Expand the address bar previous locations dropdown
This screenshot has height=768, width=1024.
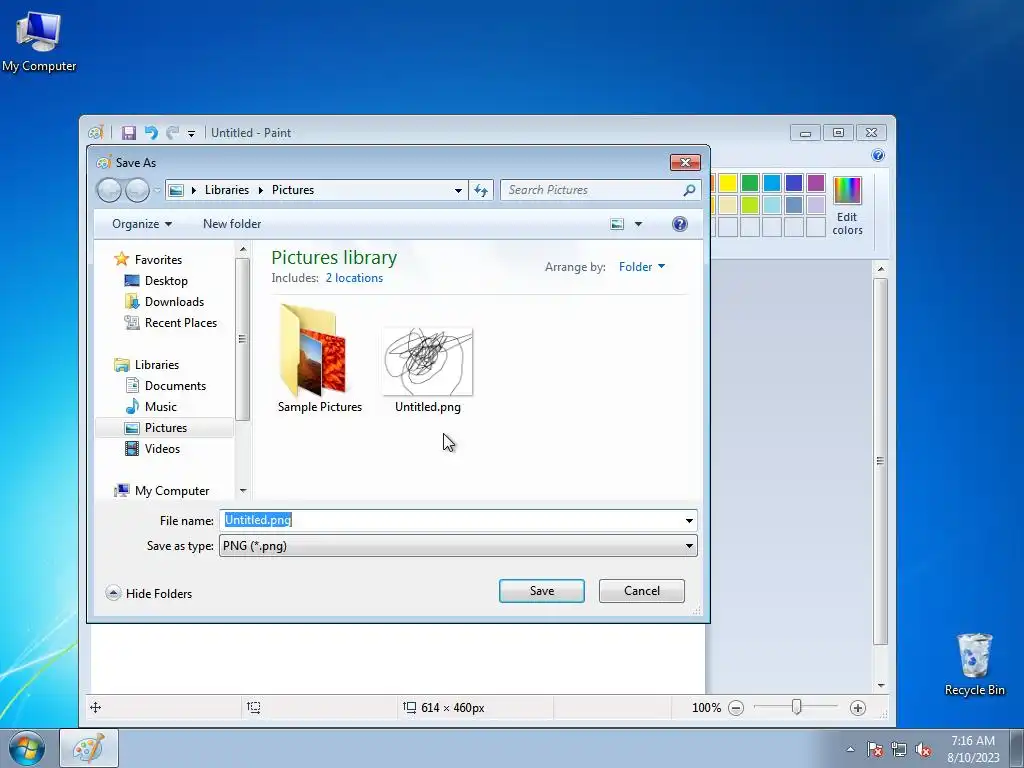coord(458,190)
